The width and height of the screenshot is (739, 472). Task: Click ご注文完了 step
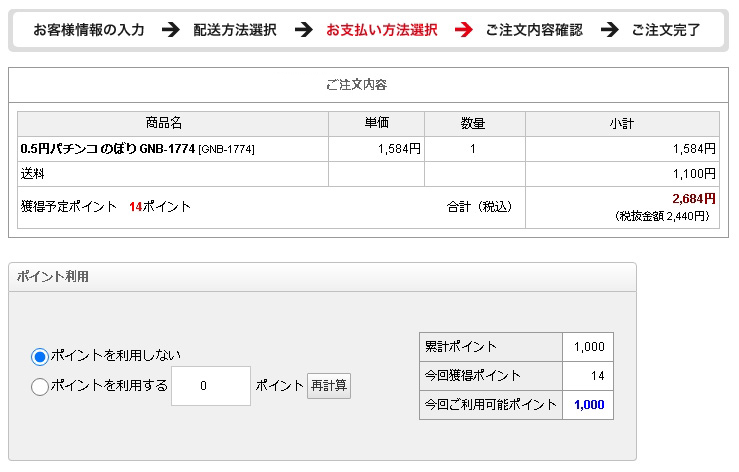tap(665, 30)
